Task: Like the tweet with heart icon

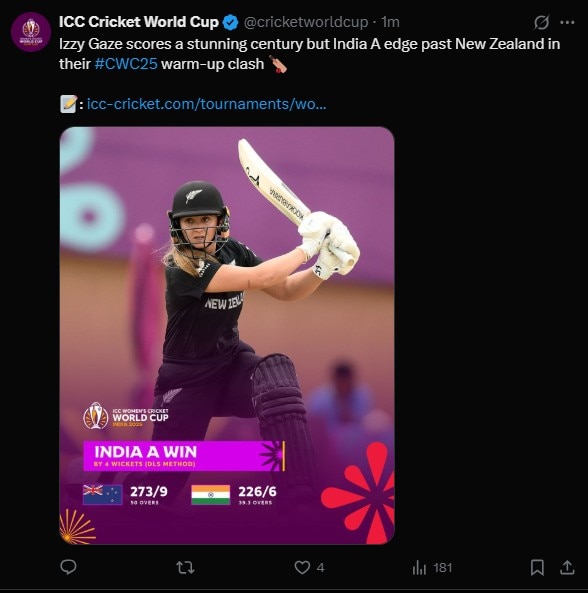Action: [302, 567]
